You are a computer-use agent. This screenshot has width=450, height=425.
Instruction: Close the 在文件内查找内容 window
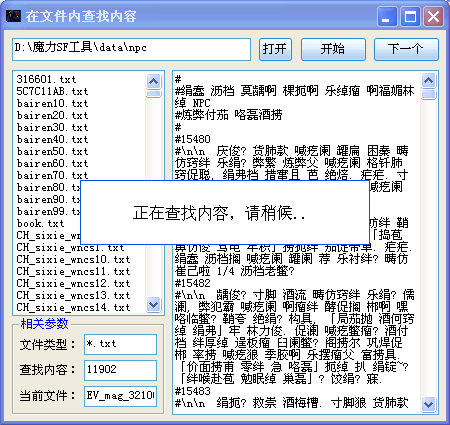tap(433, 16)
